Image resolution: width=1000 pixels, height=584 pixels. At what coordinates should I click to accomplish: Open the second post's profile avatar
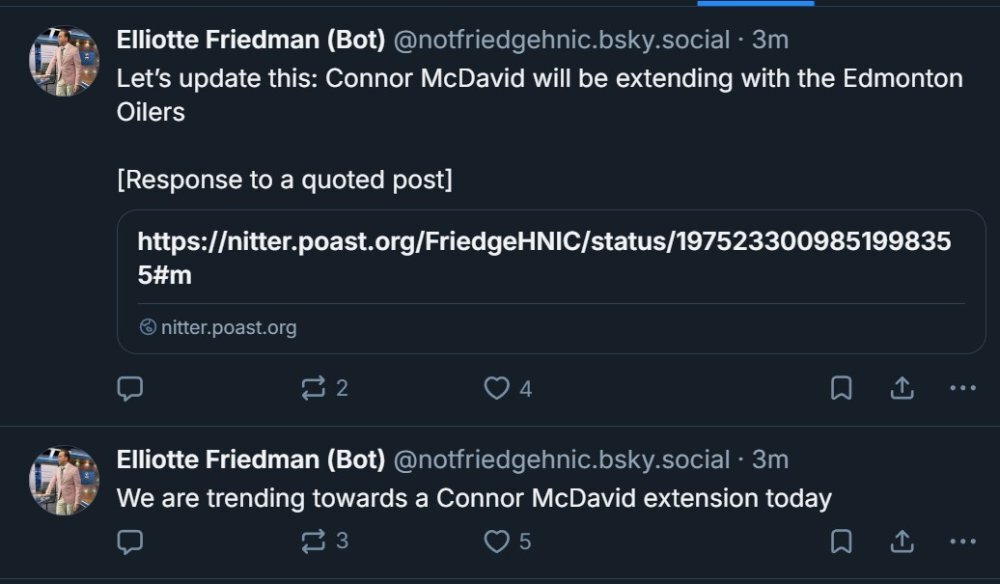pos(64,481)
